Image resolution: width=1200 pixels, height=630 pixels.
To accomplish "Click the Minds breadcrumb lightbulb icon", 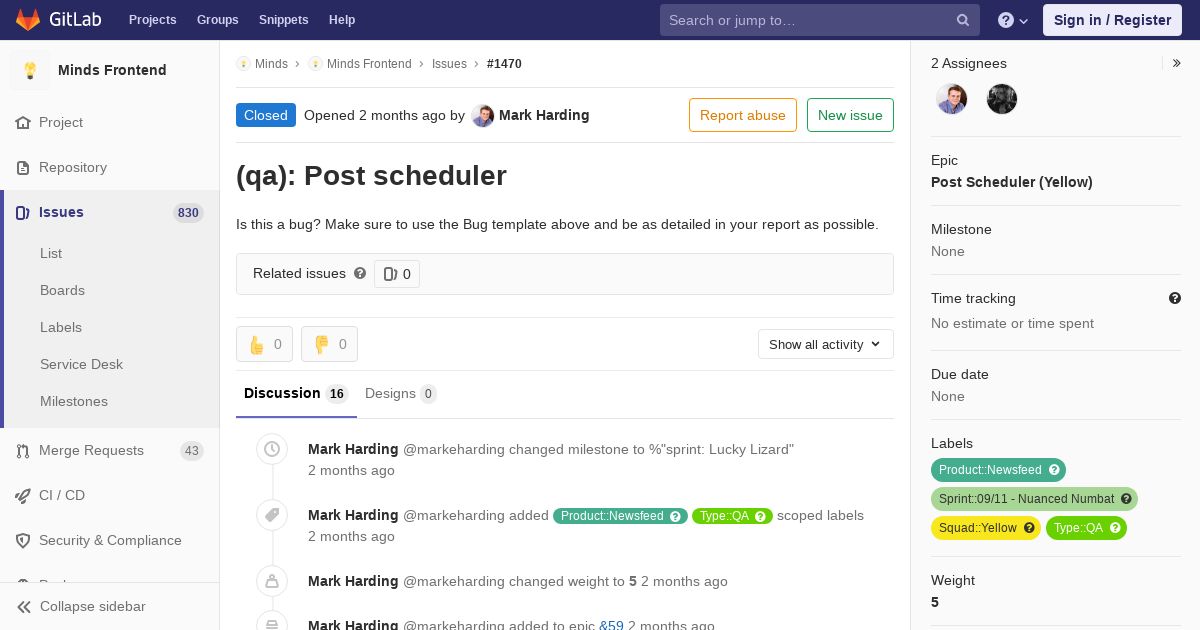I will coord(243,63).
